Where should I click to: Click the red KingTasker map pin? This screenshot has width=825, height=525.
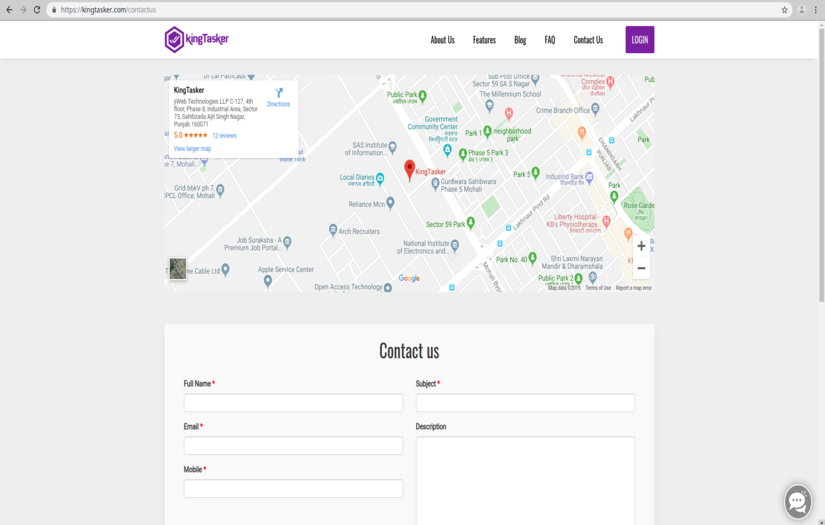[x=409, y=170]
